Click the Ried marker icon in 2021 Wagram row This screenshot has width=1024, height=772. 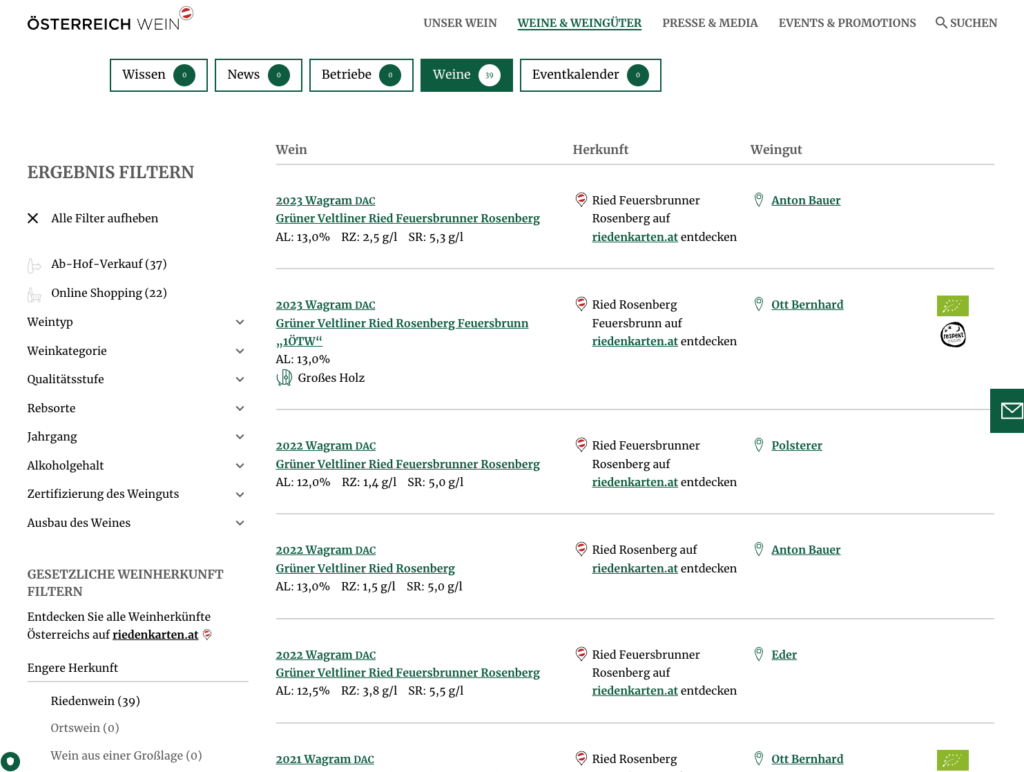coord(581,758)
